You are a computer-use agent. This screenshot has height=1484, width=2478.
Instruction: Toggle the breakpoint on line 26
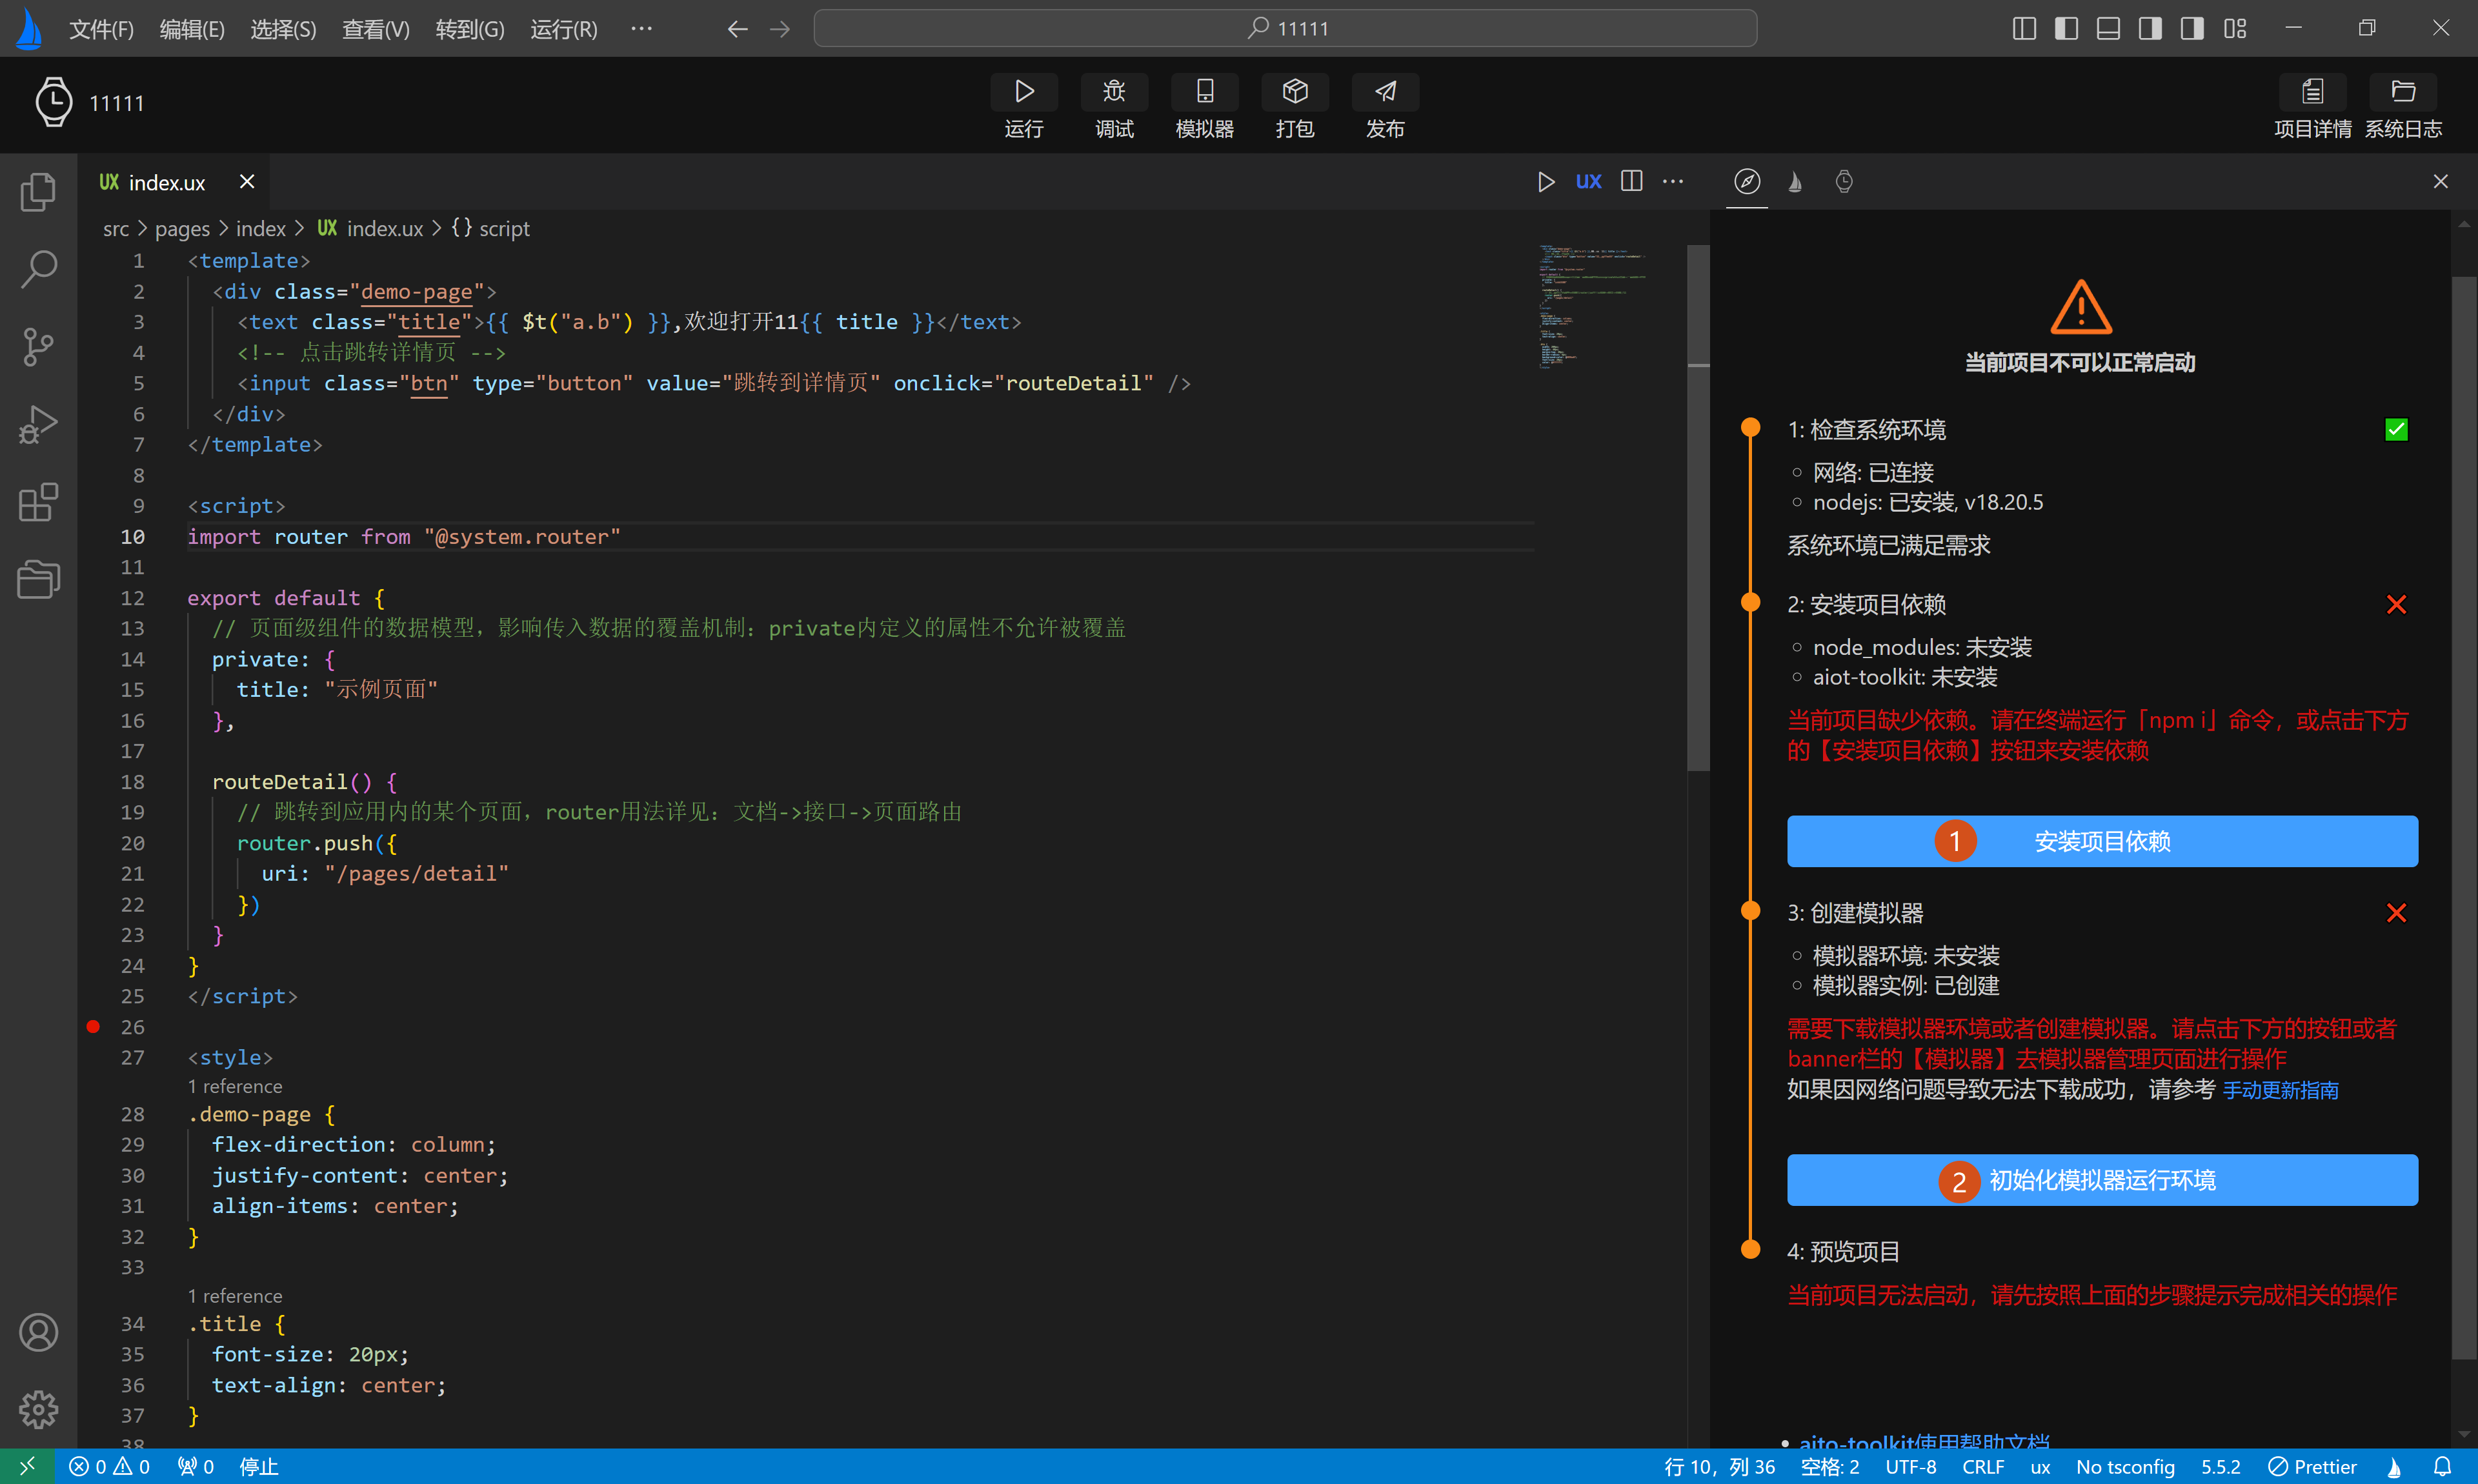(93, 1027)
